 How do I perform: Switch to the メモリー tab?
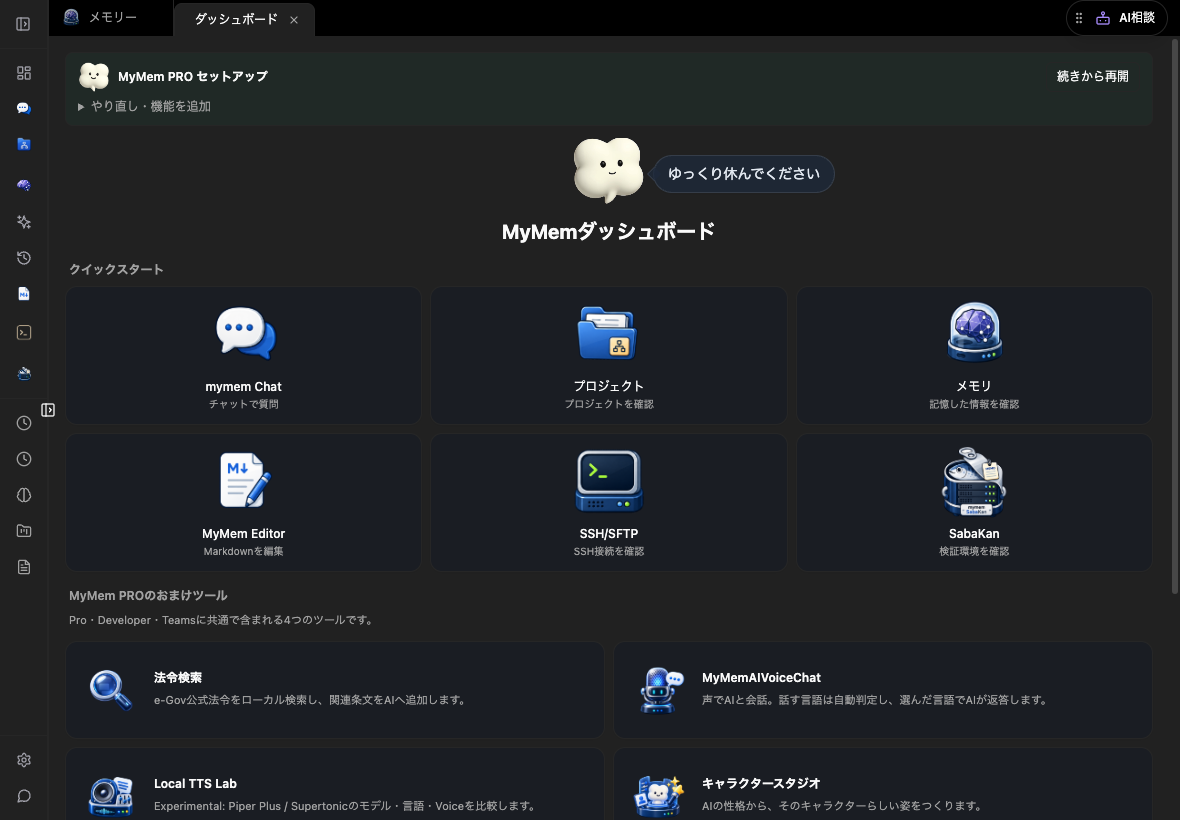click(x=111, y=17)
